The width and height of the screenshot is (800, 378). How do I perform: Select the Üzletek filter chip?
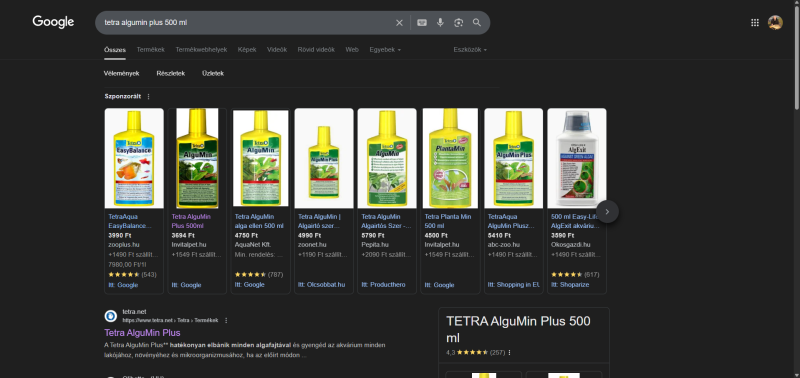(213, 73)
